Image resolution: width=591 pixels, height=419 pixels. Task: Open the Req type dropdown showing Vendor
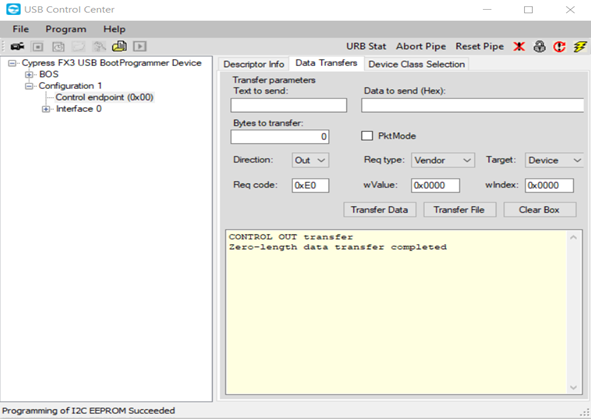(x=443, y=160)
